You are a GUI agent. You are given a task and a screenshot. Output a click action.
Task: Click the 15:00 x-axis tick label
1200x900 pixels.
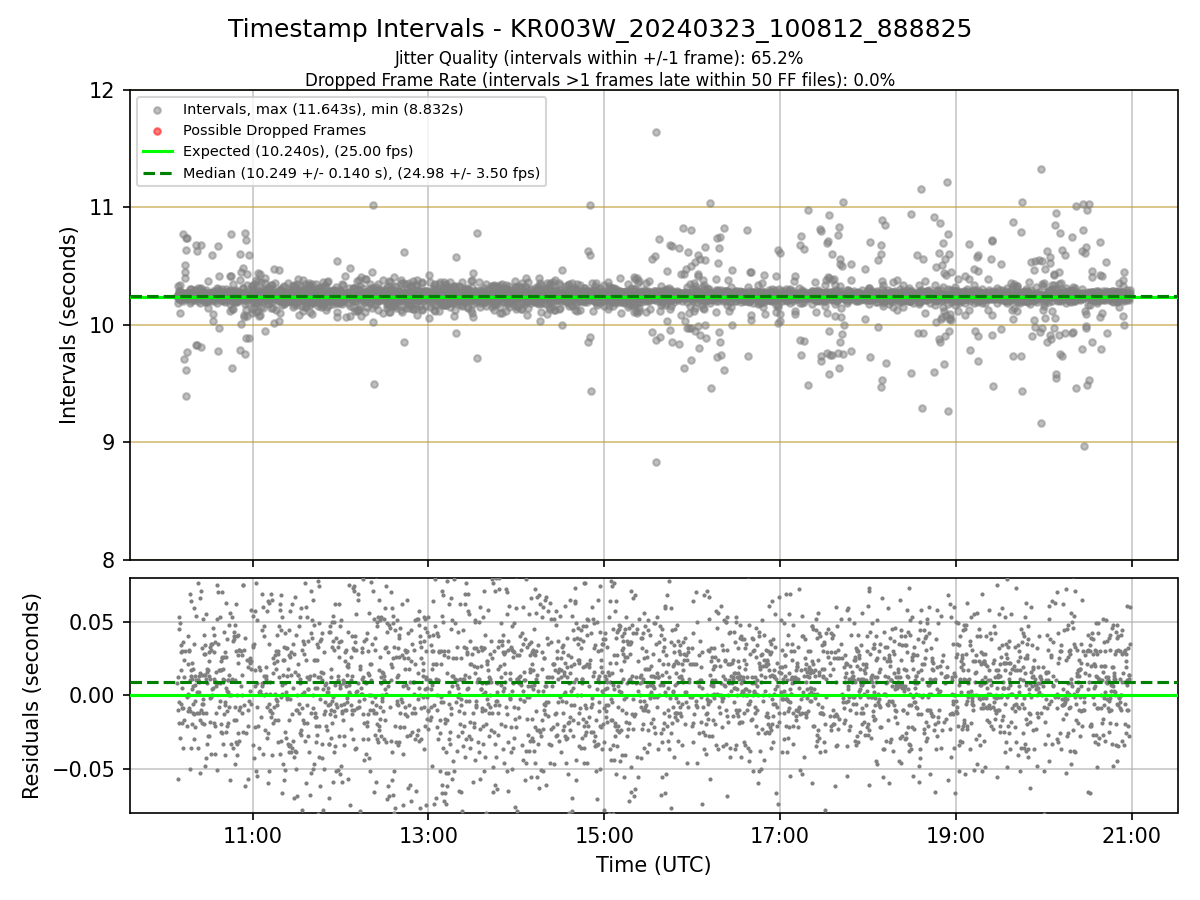pos(604,835)
